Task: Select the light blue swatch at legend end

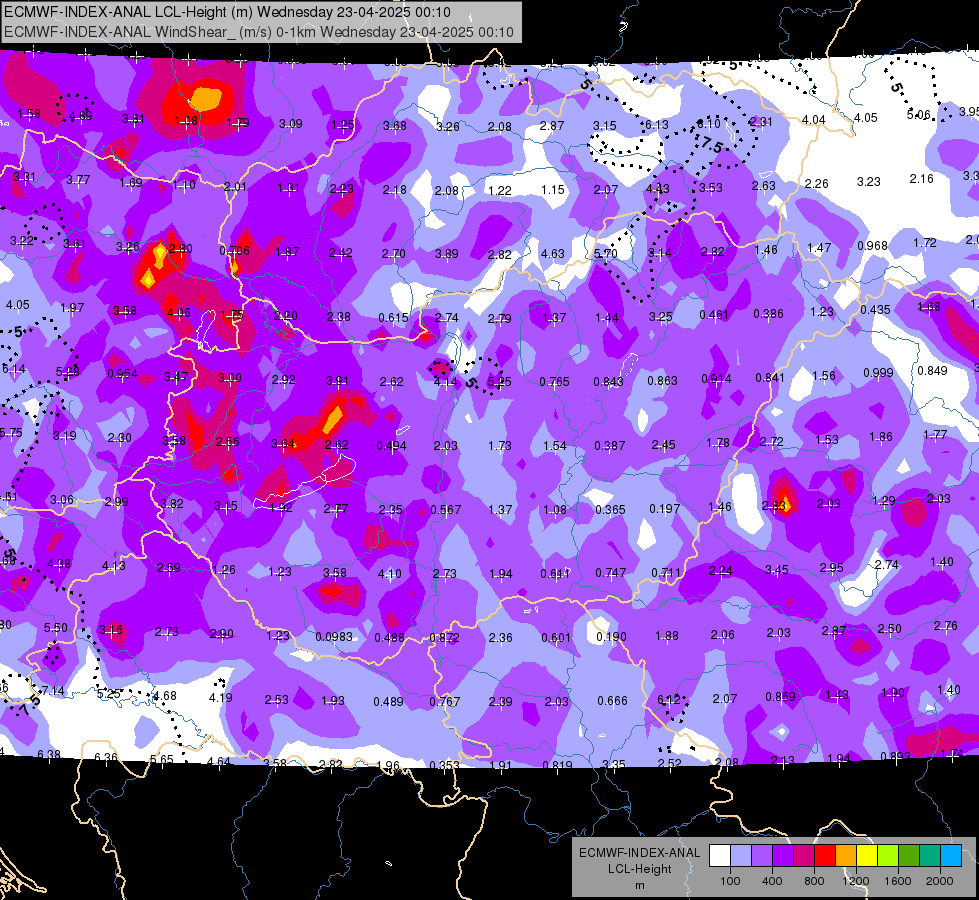Action: coord(951,855)
